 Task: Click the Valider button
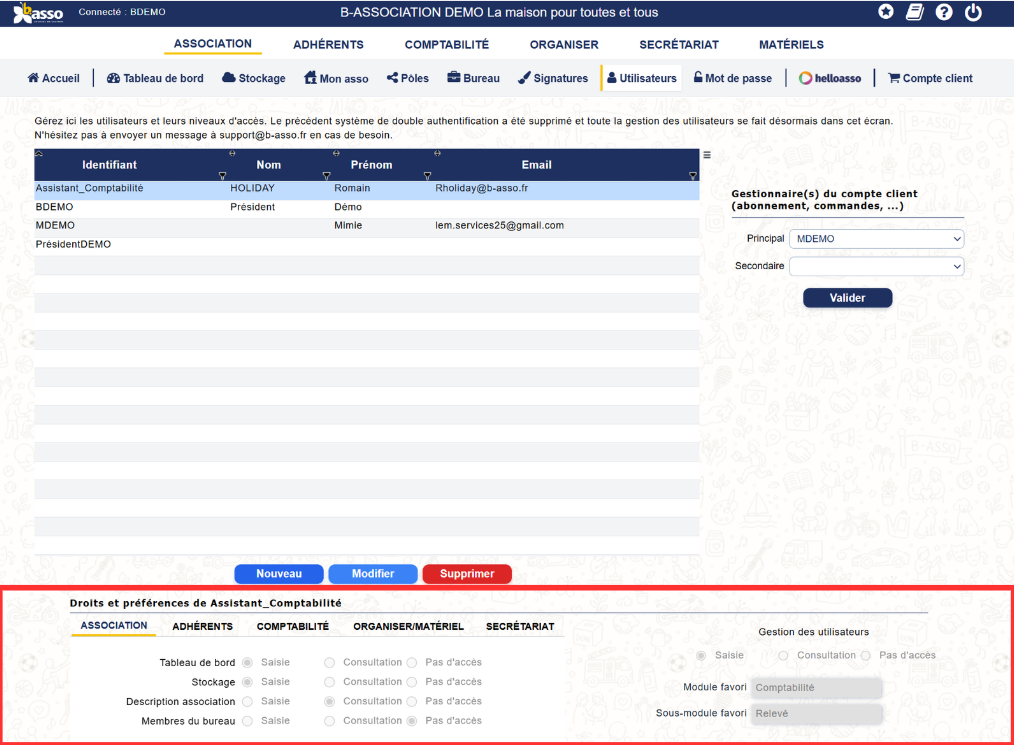(847, 297)
